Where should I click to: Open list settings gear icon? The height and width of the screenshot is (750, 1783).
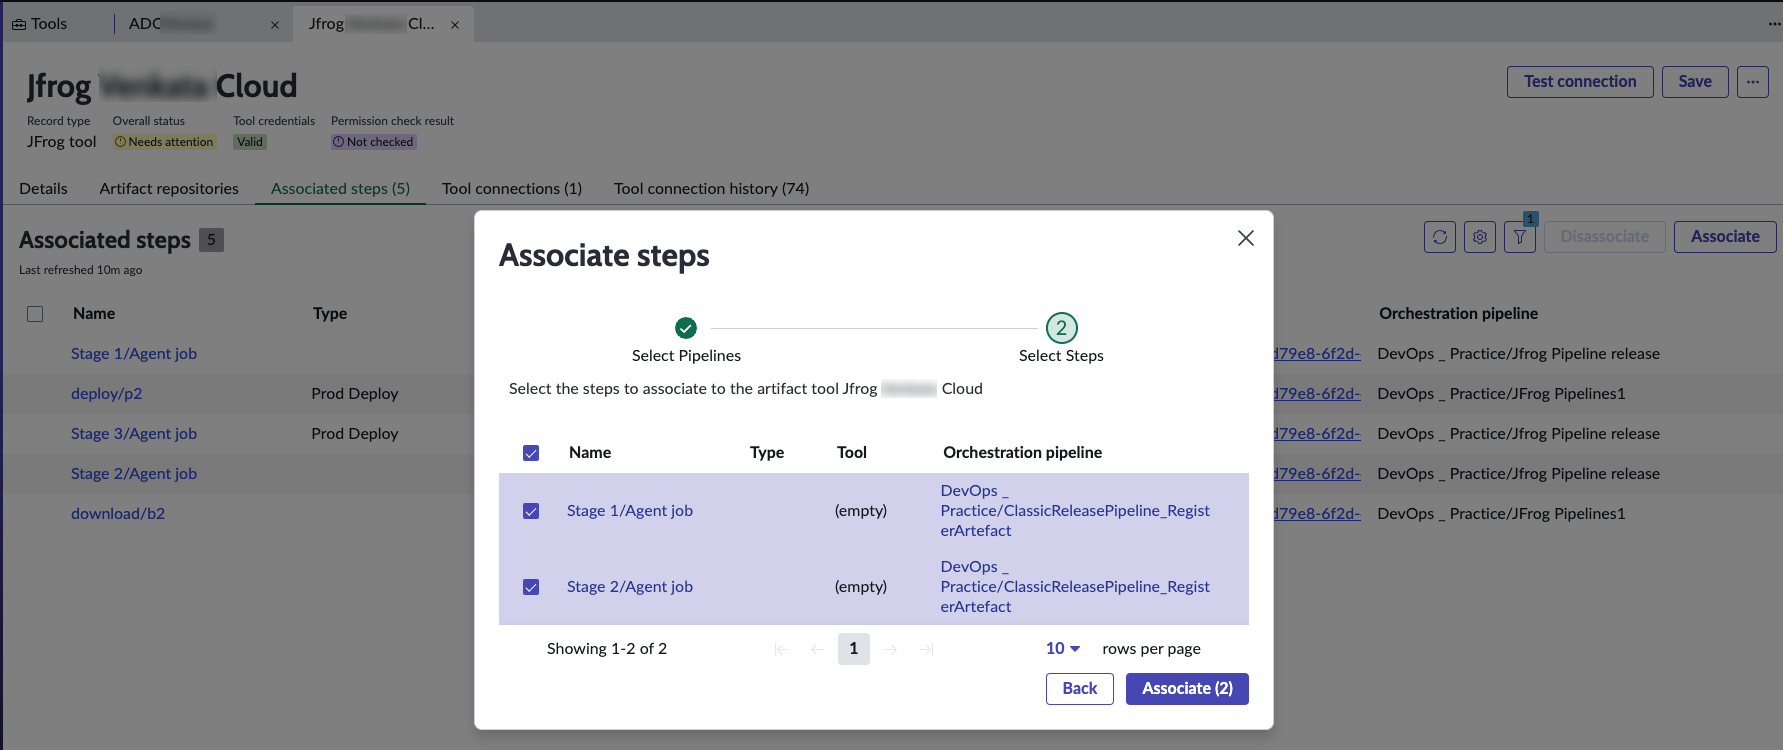tap(1480, 237)
